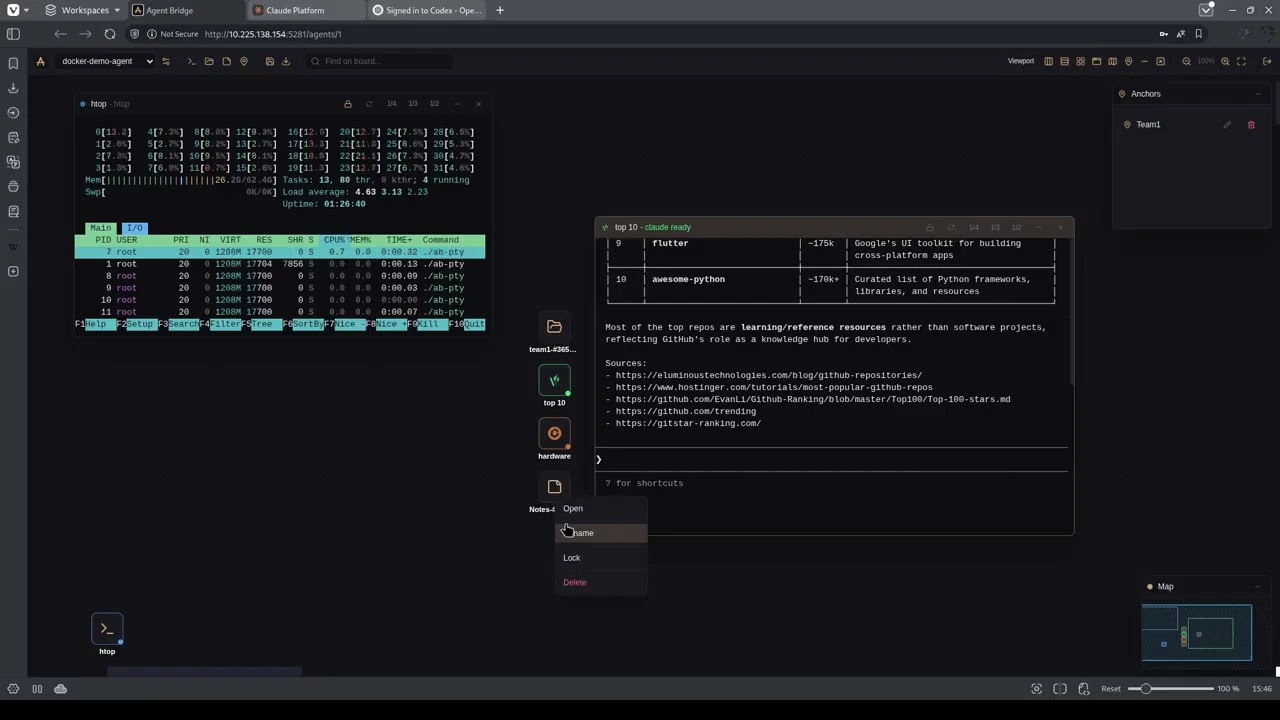Click Reset zoom button in status bar
Image resolution: width=1280 pixels, height=720 pixels.
[1111, 689]
